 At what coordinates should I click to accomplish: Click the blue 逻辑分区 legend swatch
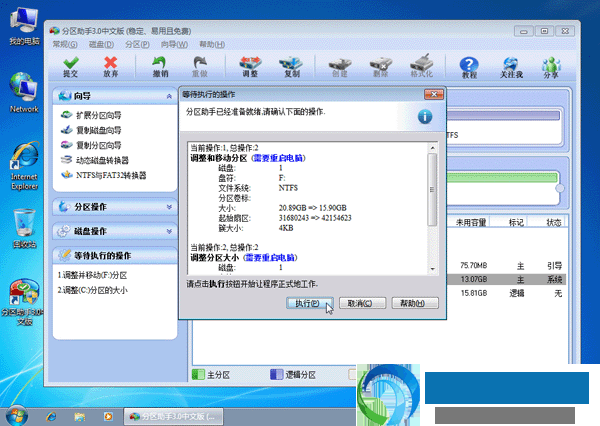(x=276, y=374)
